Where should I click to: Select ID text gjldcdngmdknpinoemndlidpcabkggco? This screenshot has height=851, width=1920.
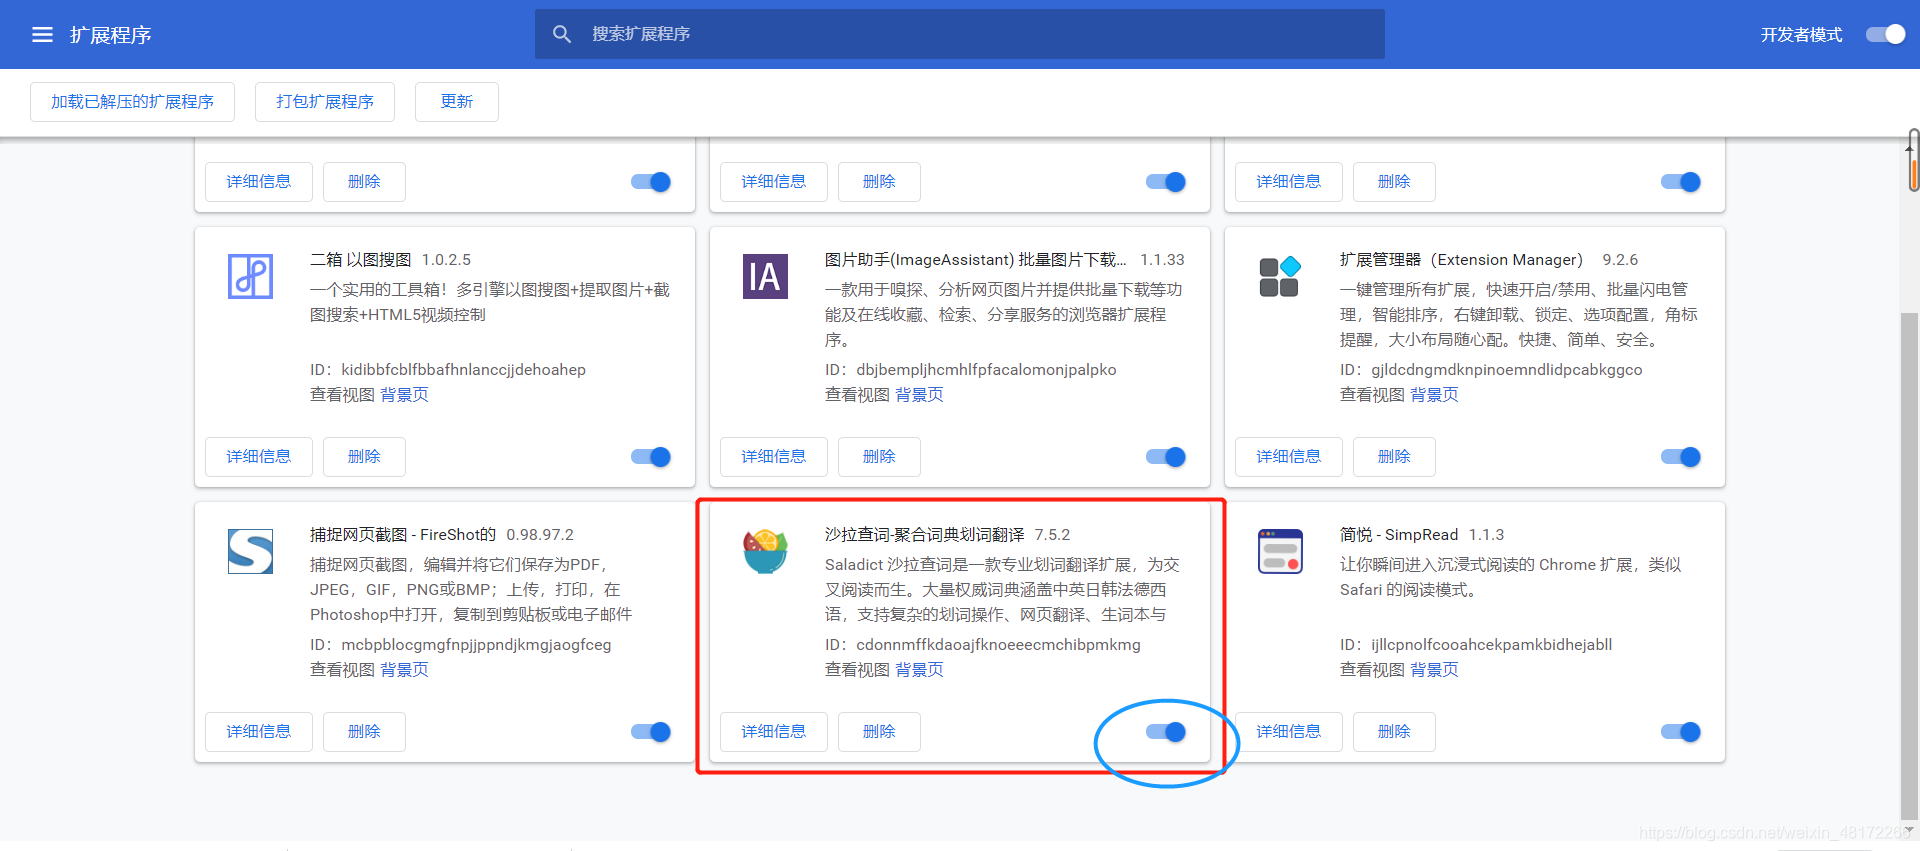tap(1506, 370)
